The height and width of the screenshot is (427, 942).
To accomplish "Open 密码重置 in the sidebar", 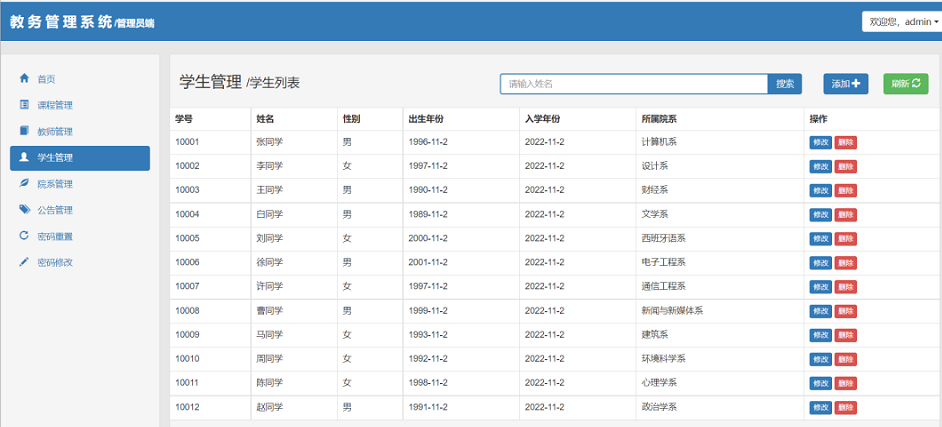I will click(x=80, y=237).
